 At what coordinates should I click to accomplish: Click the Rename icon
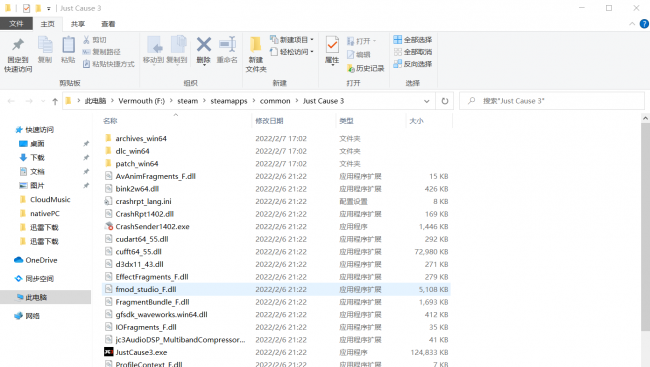coord(227,44)
